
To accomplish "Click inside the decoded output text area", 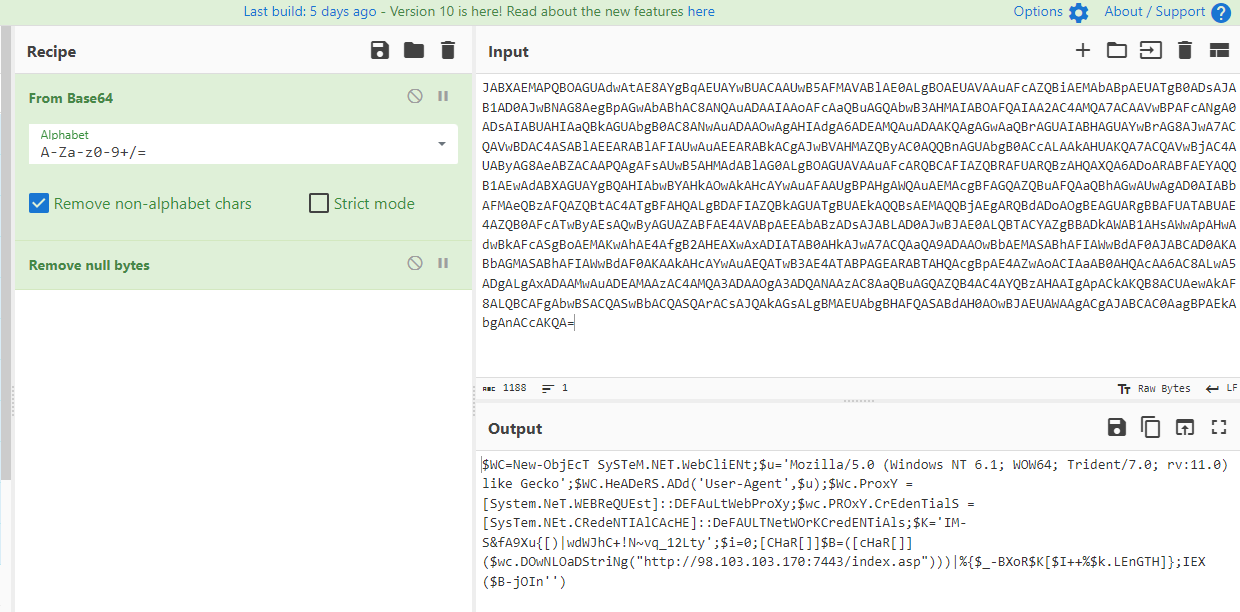I will point(856,530).
